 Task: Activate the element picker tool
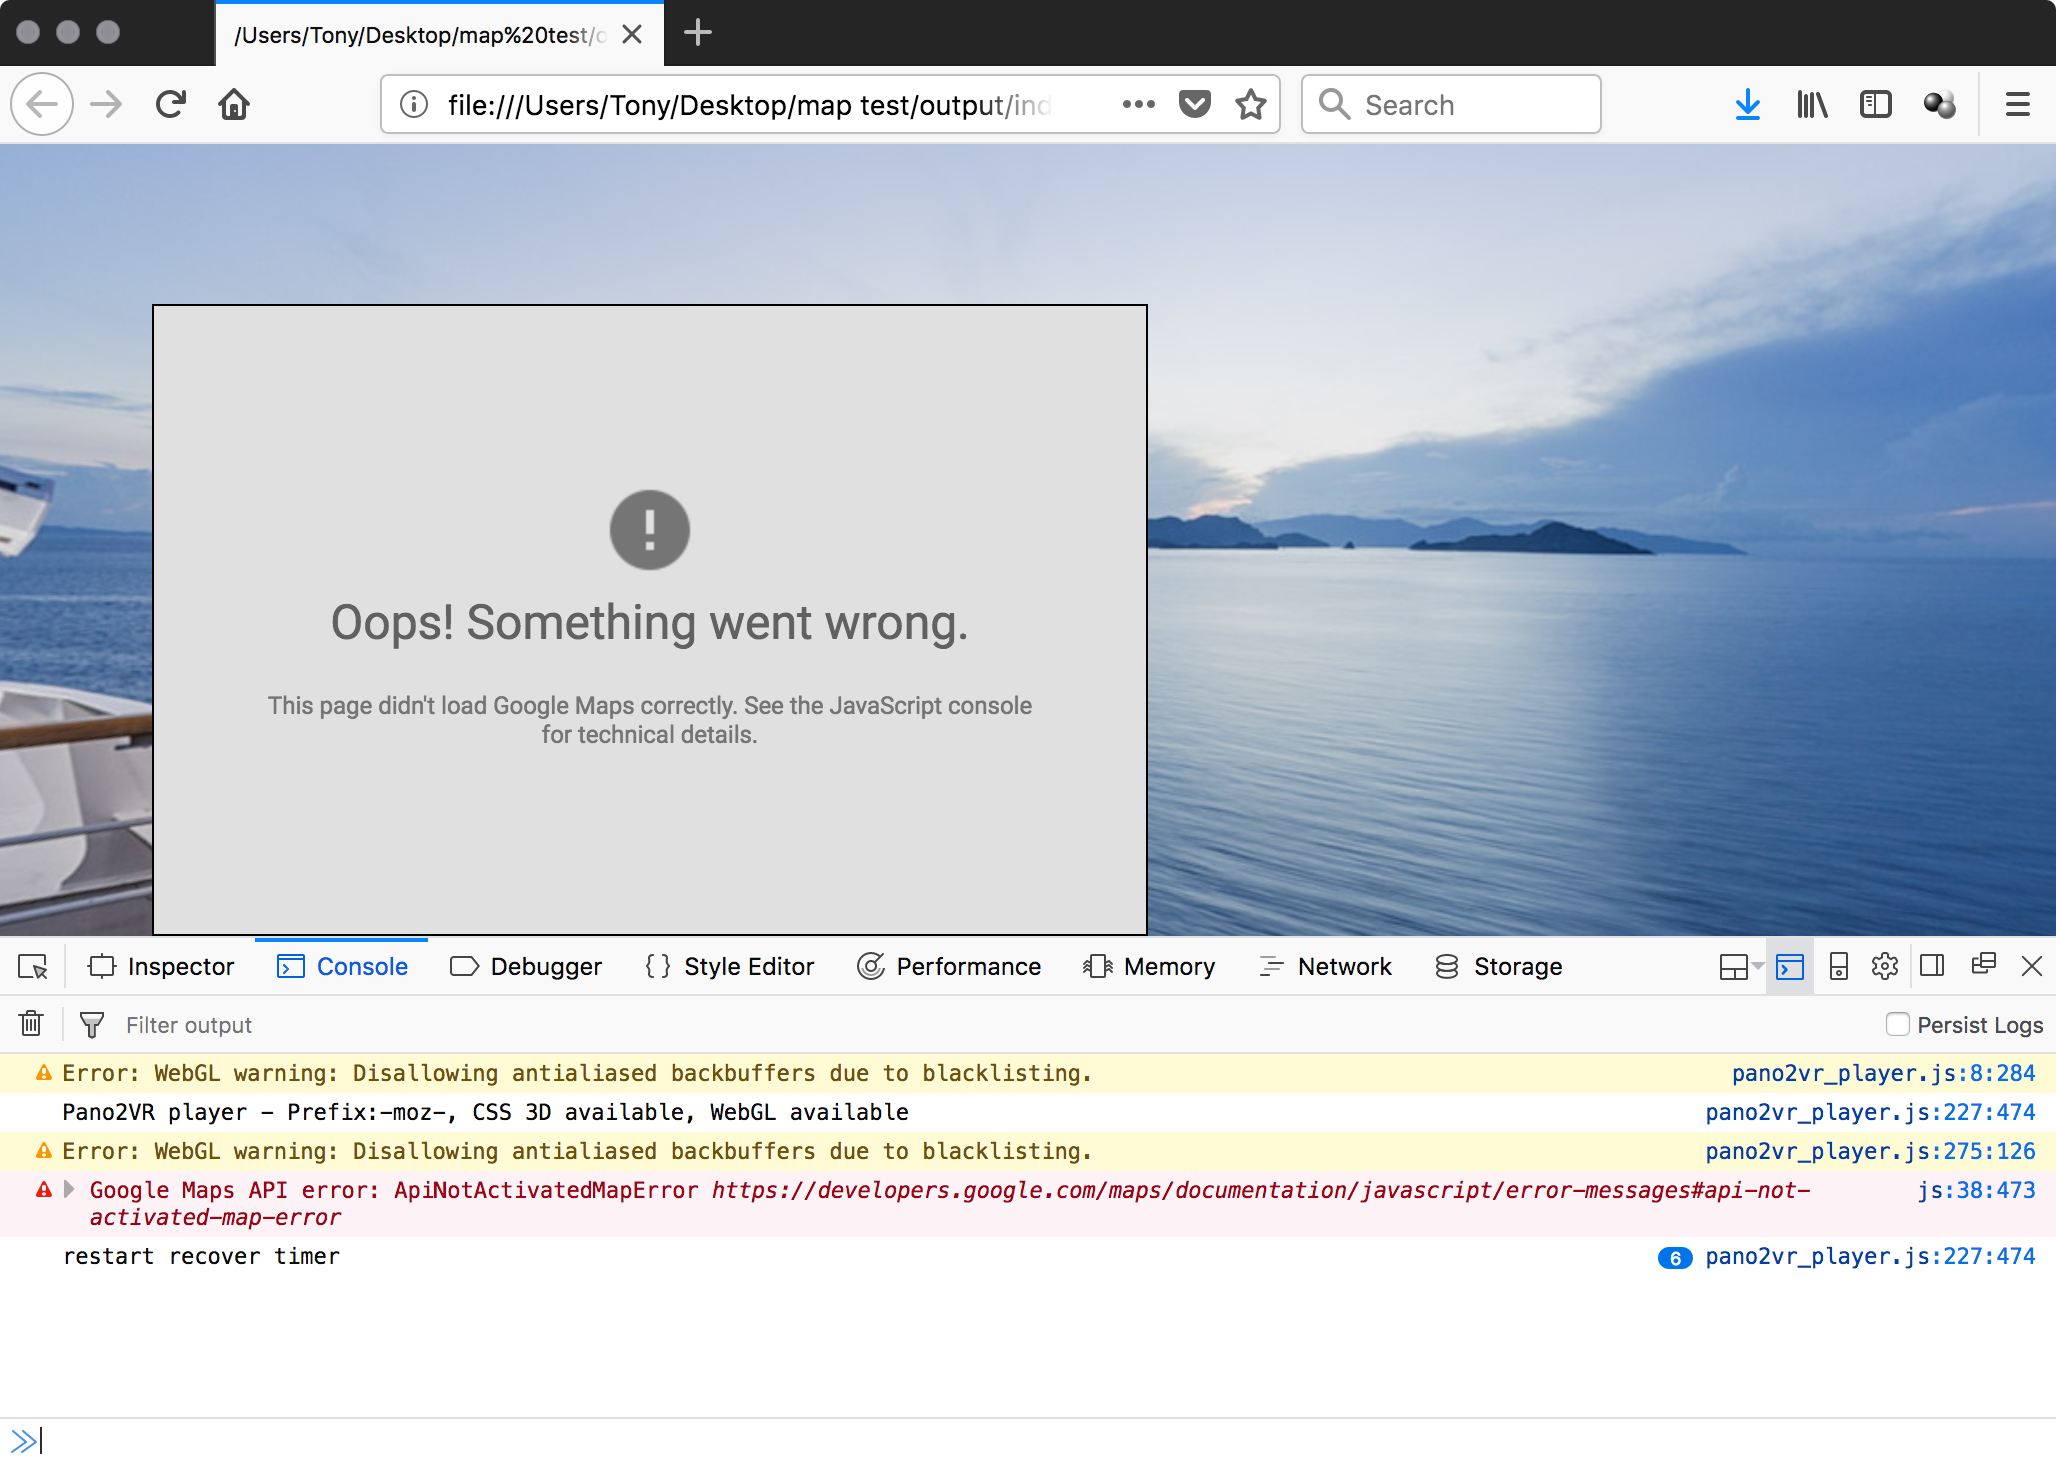pos(33,967)
